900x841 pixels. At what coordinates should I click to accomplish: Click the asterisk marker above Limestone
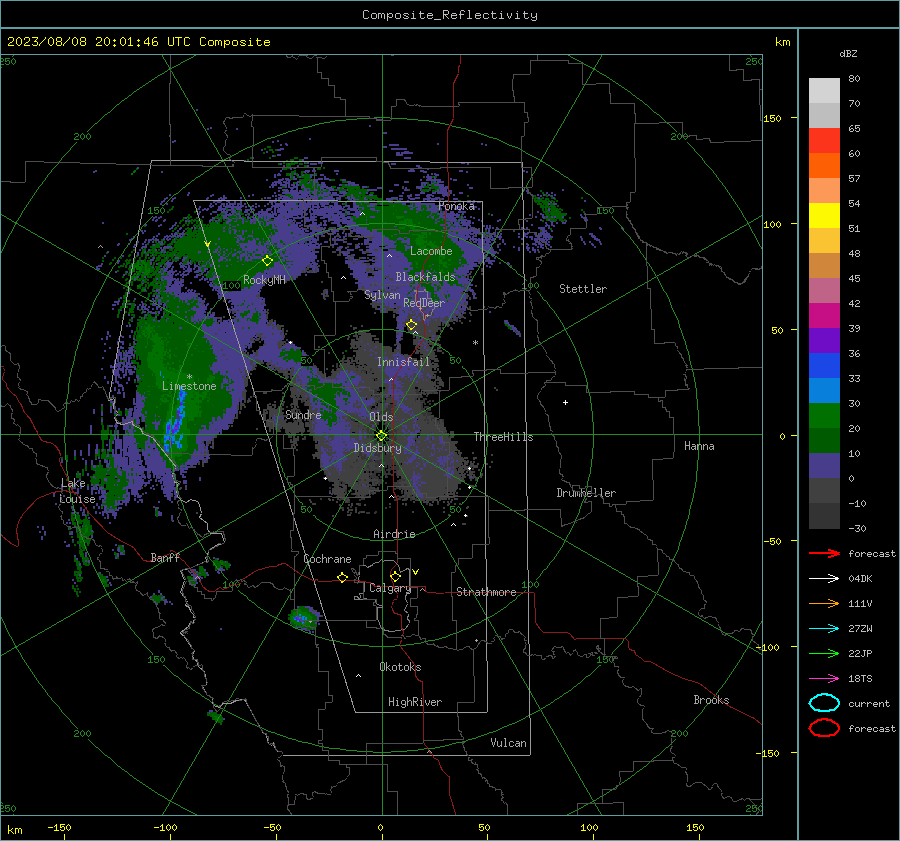189,377
